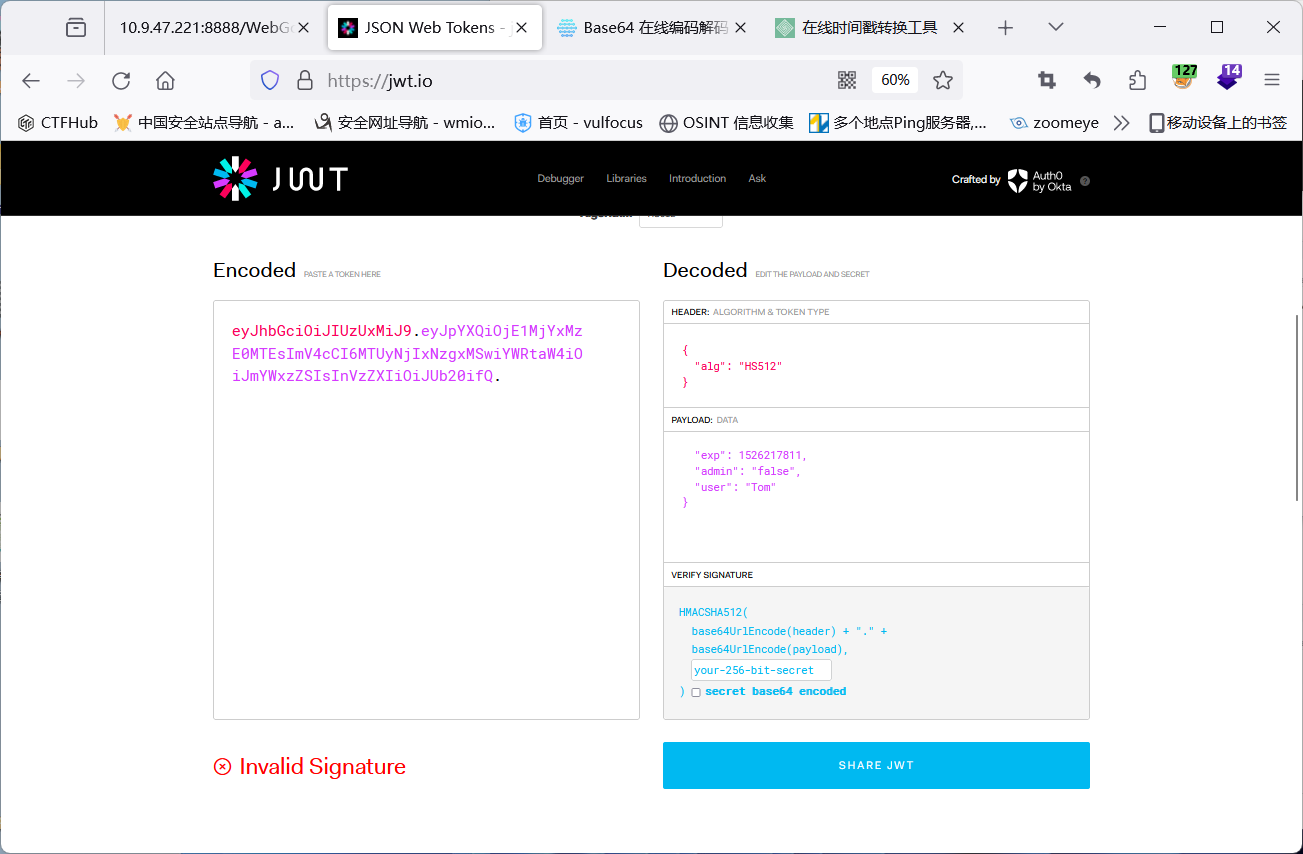Click the SHARE JWT button

(876, 765)
